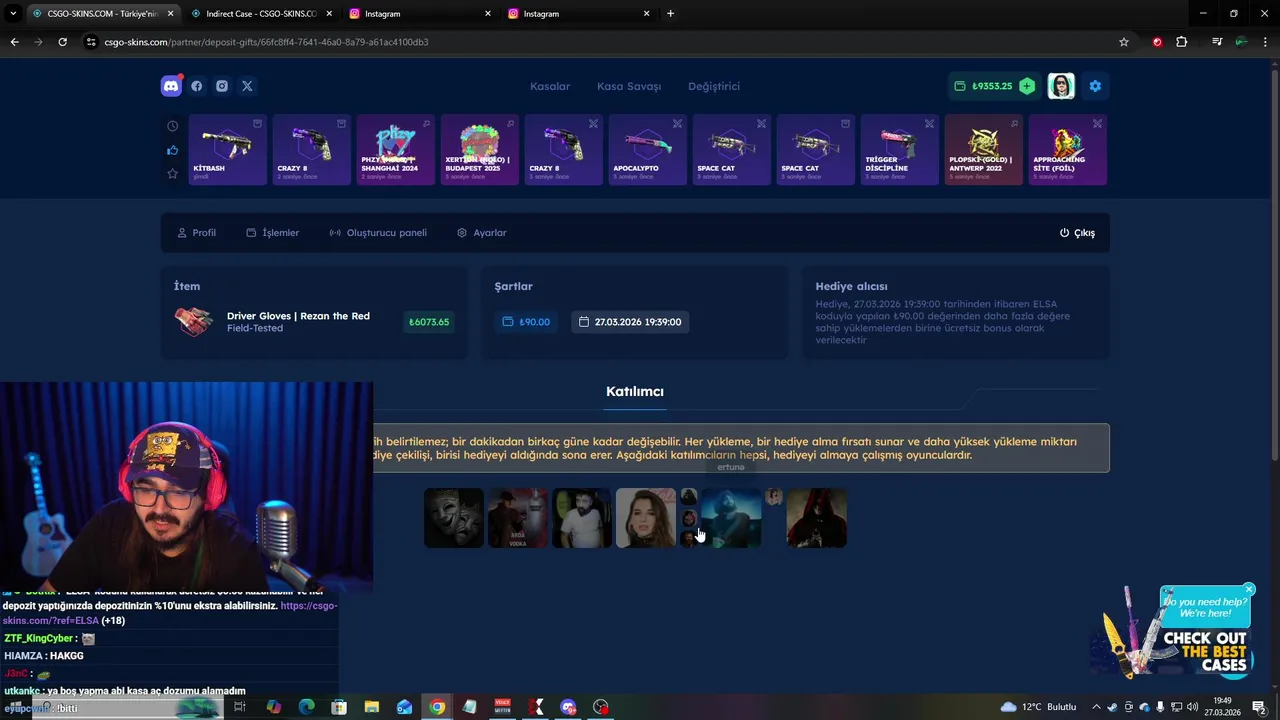Click the ertuna blue-toned participant avatar
The image size is (1280, 720).
click(731, 518)
